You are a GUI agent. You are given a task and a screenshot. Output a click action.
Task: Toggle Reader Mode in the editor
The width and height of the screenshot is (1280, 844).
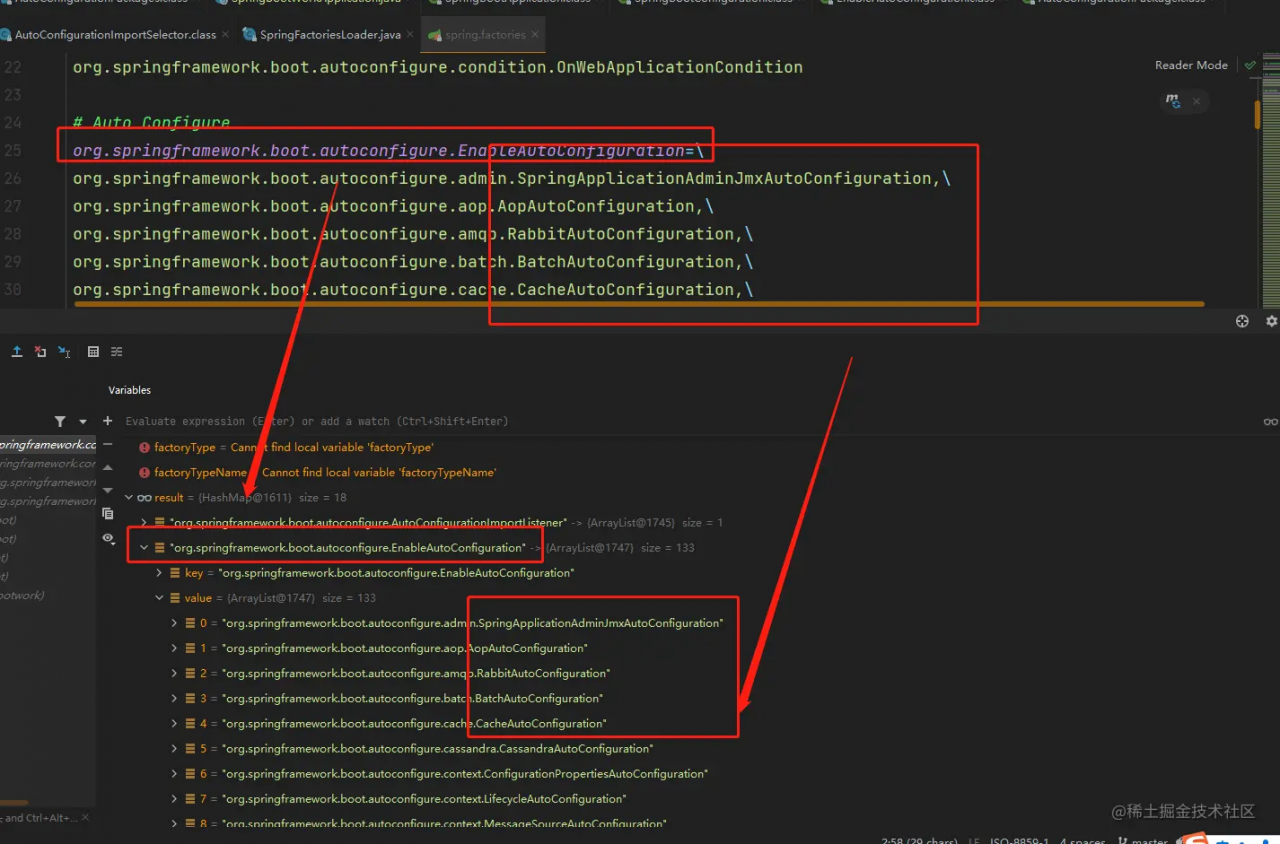click(1191, 65)
